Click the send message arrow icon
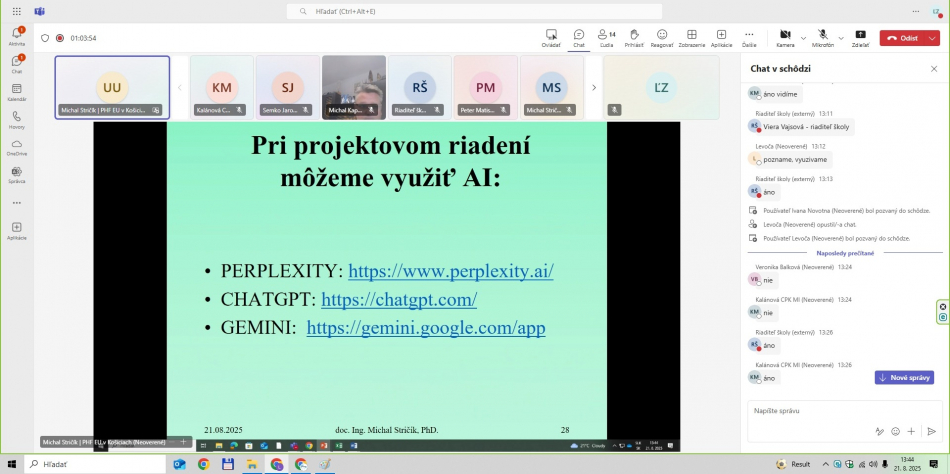Screen dimensions: 950x474 coord(931,431)
